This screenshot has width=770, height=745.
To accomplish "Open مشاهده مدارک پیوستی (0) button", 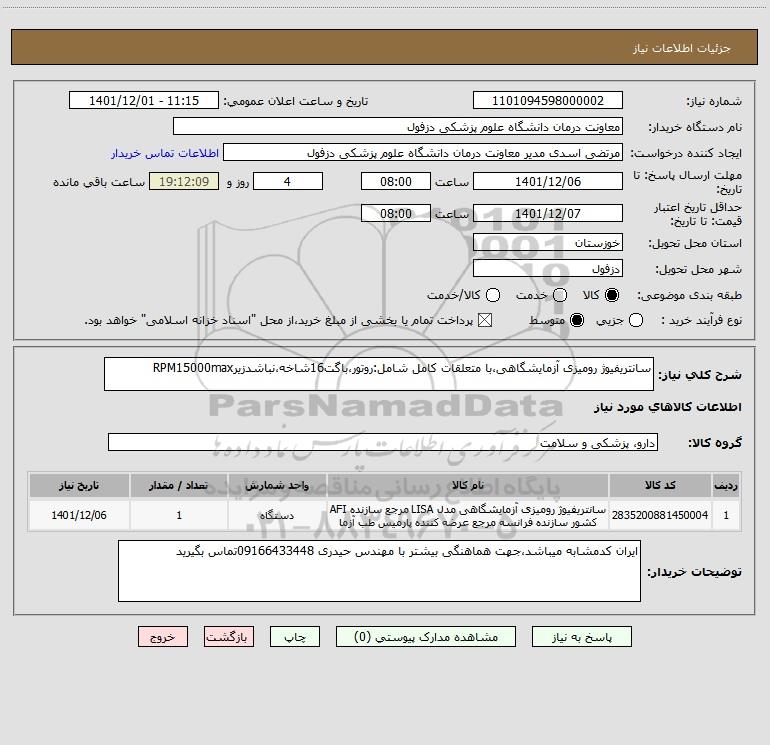I will point(426,637).
